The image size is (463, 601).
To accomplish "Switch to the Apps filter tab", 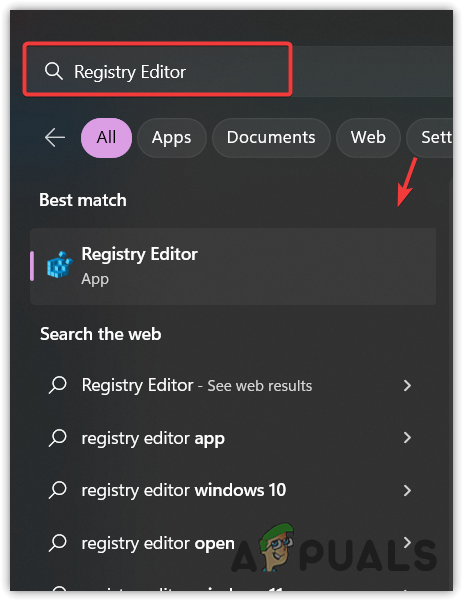I will 171,138.
